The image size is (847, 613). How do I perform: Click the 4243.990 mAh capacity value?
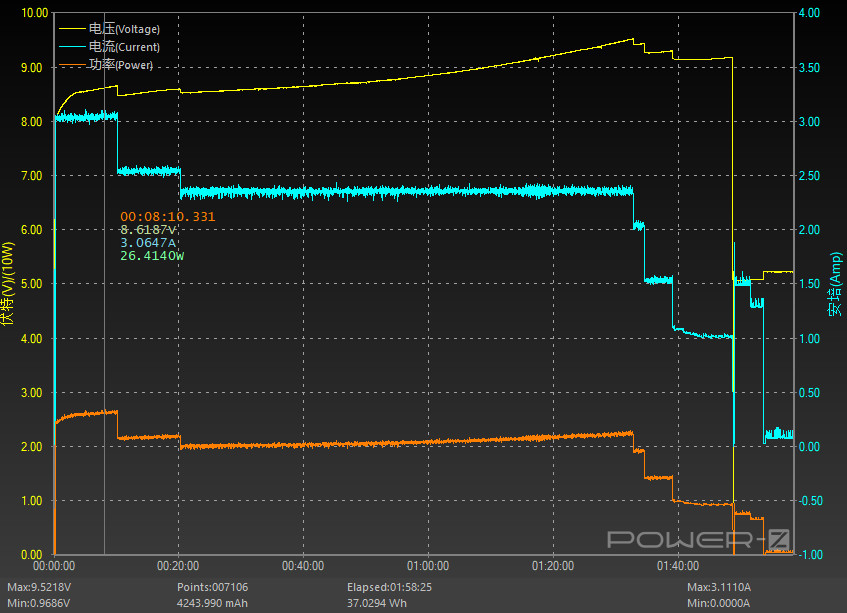[212, 603]
